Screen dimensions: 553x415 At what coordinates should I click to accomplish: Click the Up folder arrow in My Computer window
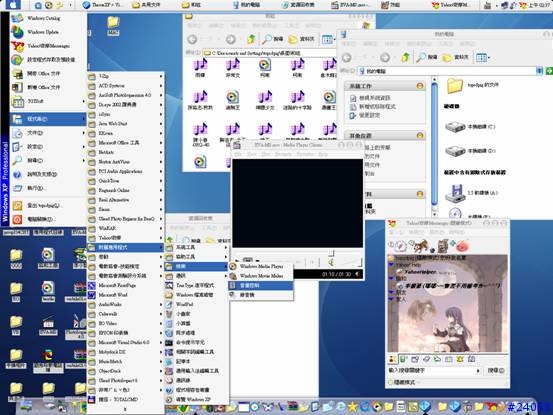[x=406, y=57]
